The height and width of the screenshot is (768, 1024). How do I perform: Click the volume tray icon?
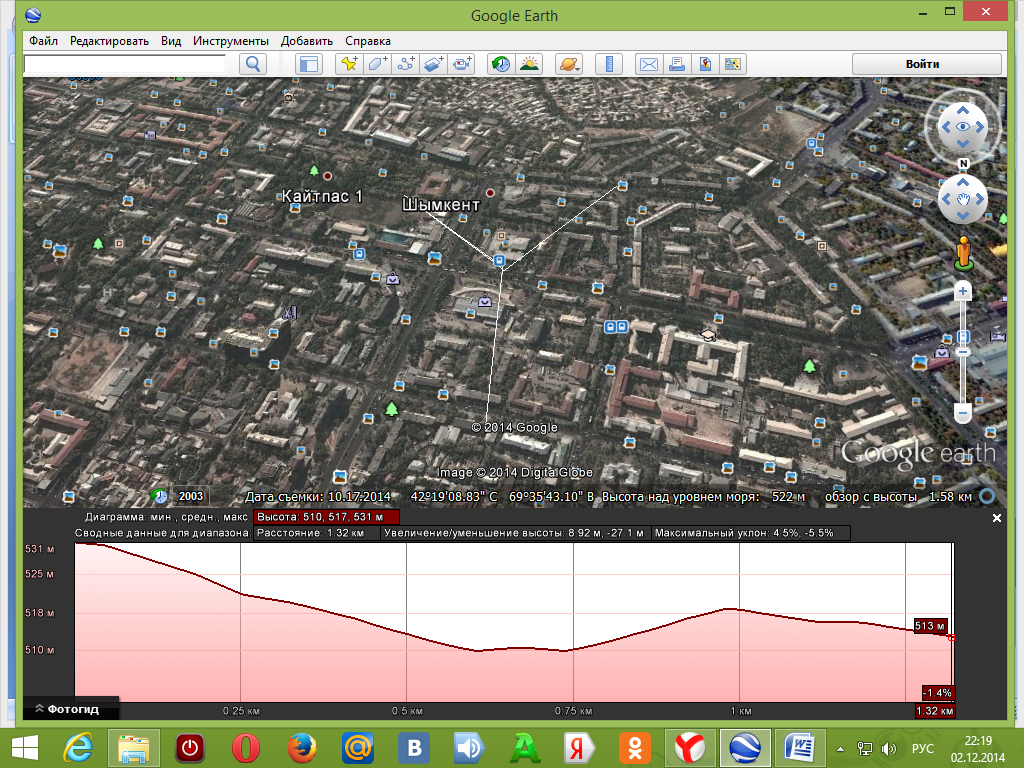point(888,748)
